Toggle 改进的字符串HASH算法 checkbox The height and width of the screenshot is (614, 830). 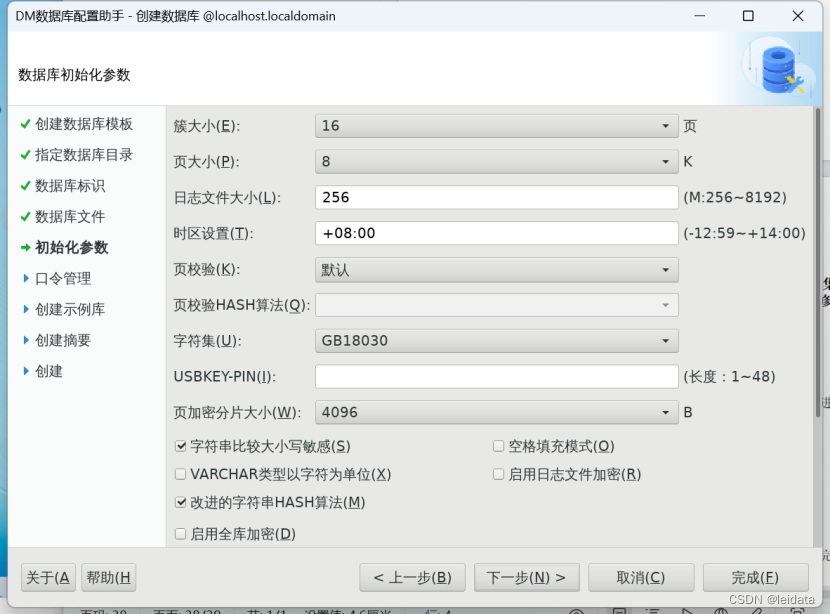pyautogui.click(x=181, y=502)
